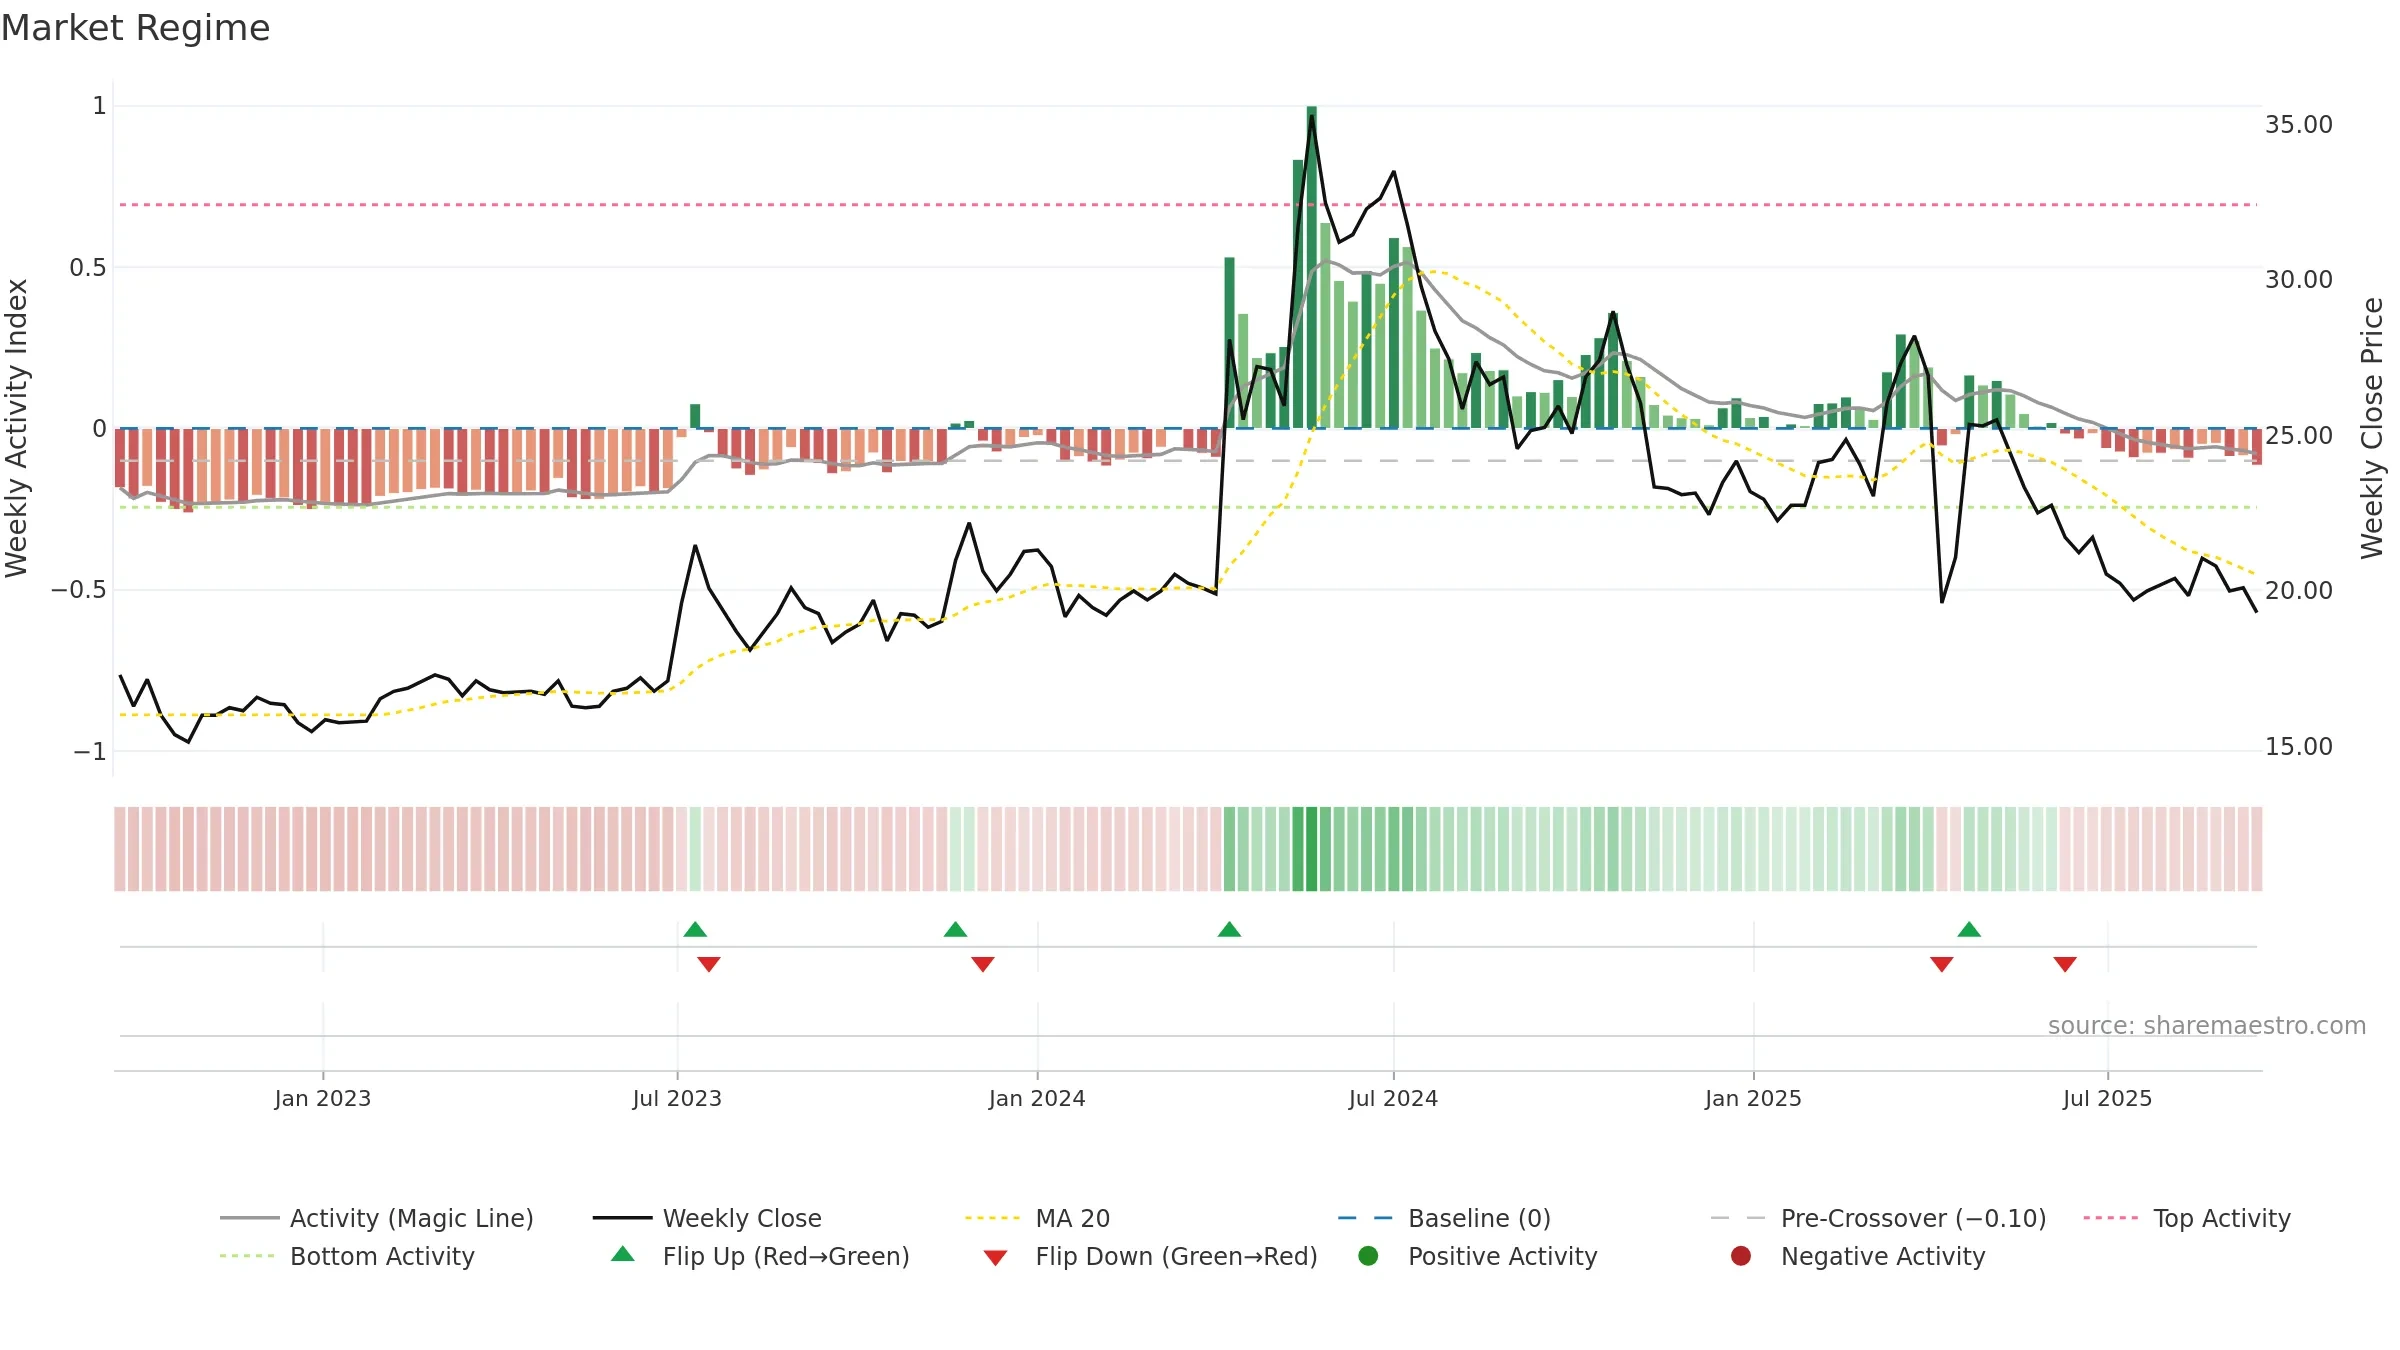Click the red Negative Activity legend dot

[x=1741, y=1256]
